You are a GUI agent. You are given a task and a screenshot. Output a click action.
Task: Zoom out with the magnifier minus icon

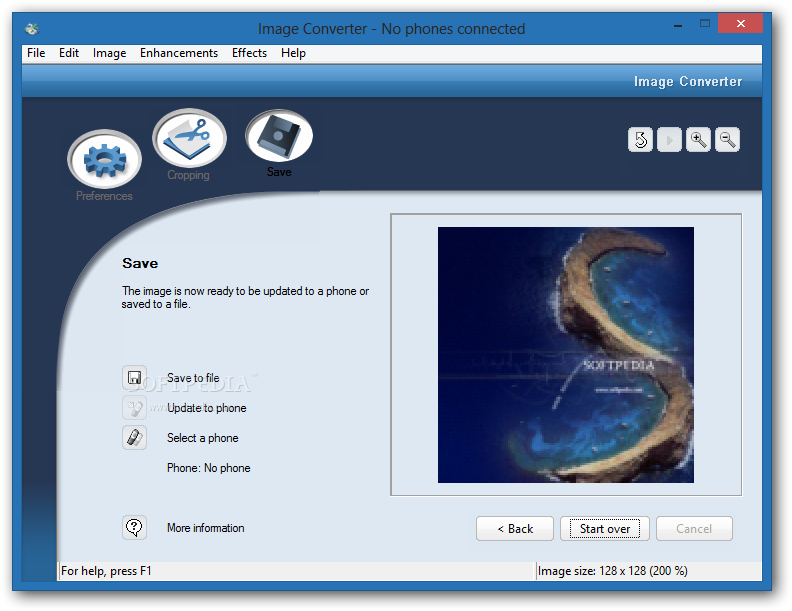tap(727, 140)
